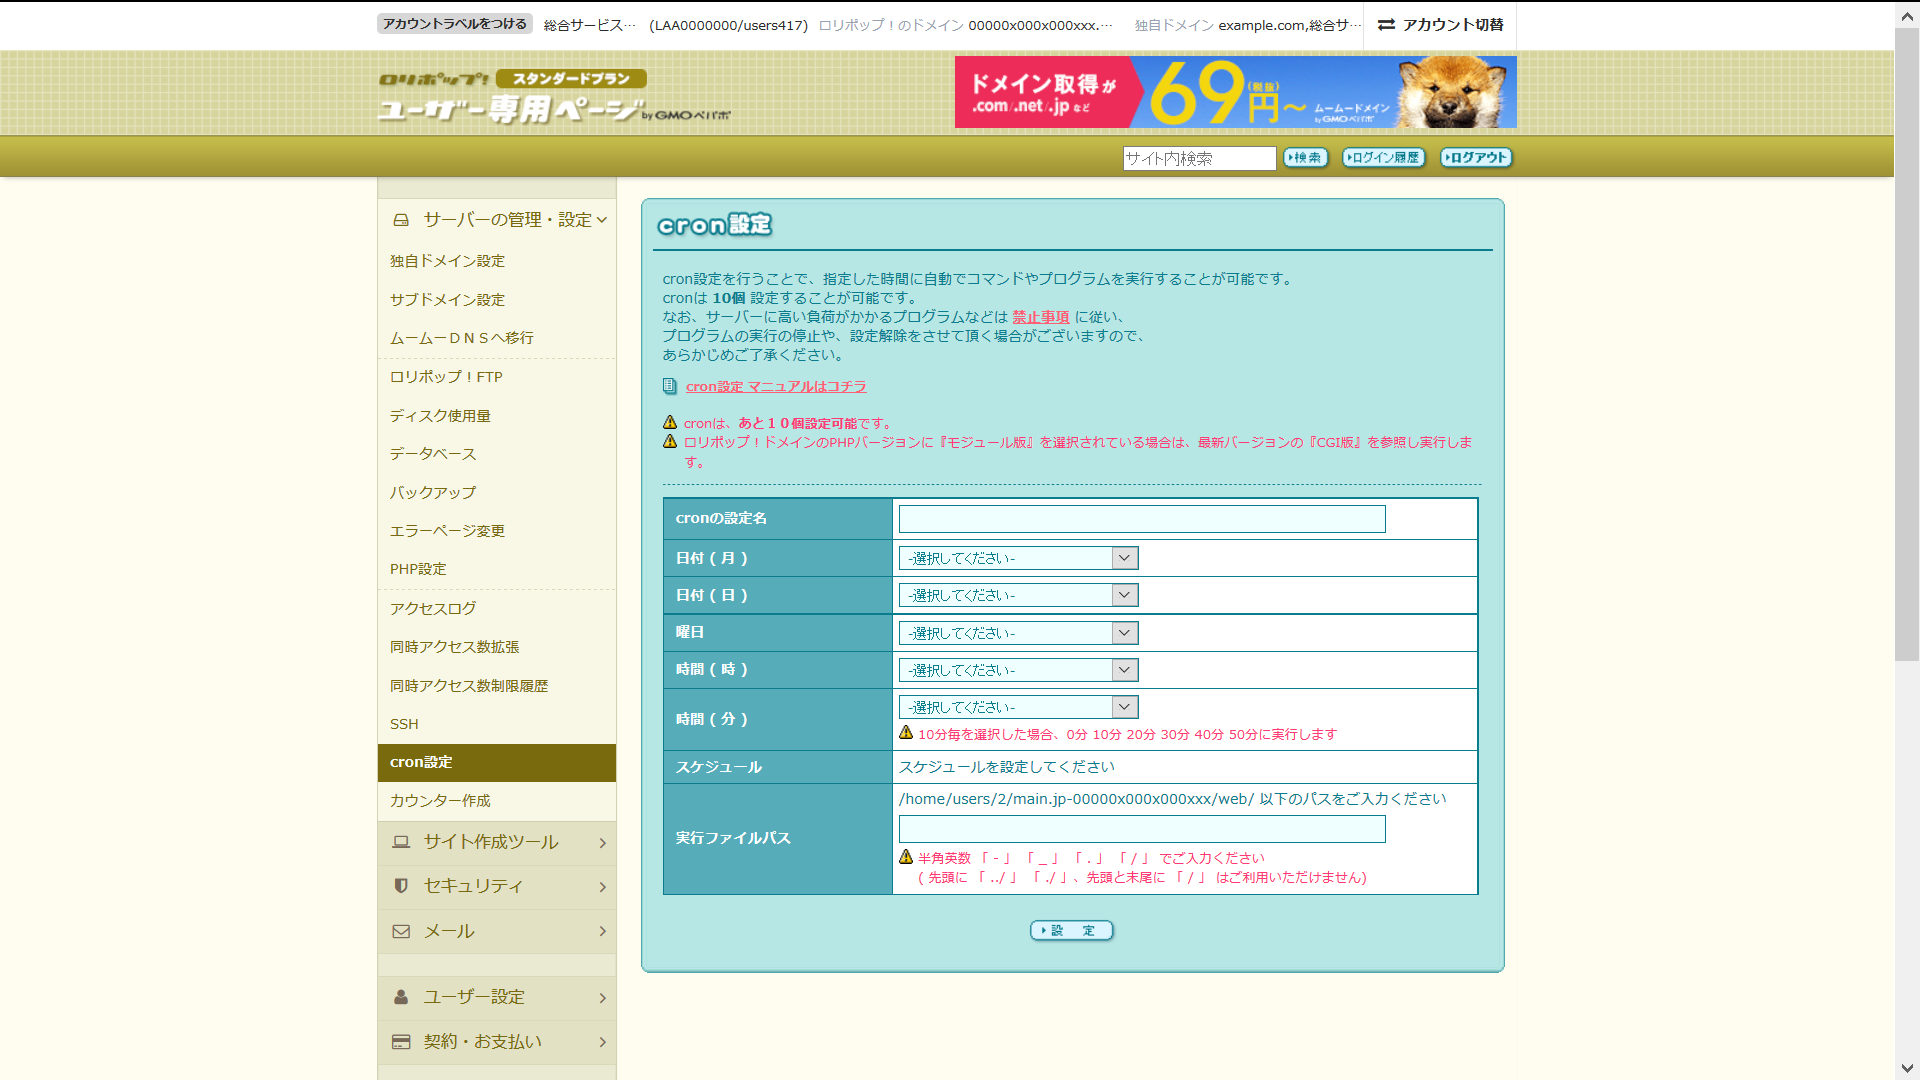Open the 日付（月）dropdown

coord(1018,558)
